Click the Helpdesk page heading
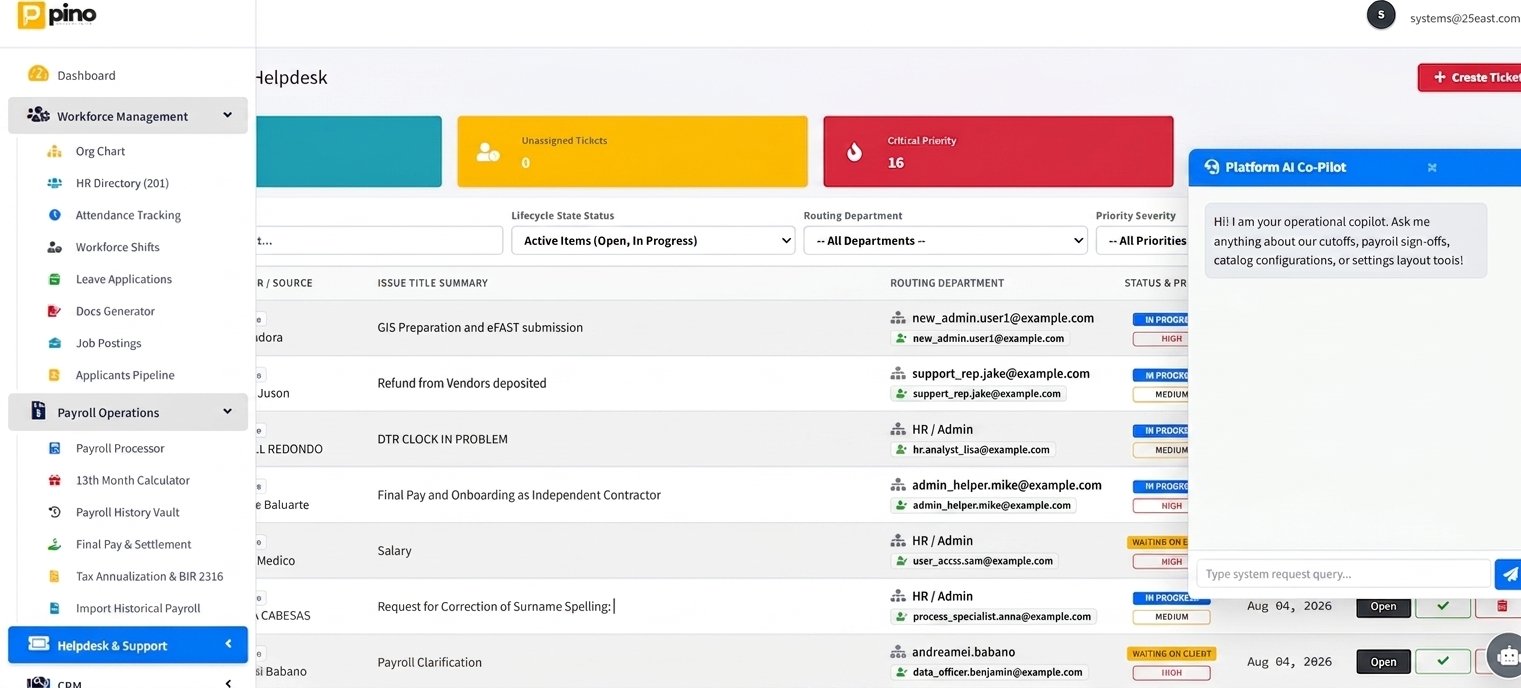The height and width of the screenshot is (688, 1521). coord(291,77)
